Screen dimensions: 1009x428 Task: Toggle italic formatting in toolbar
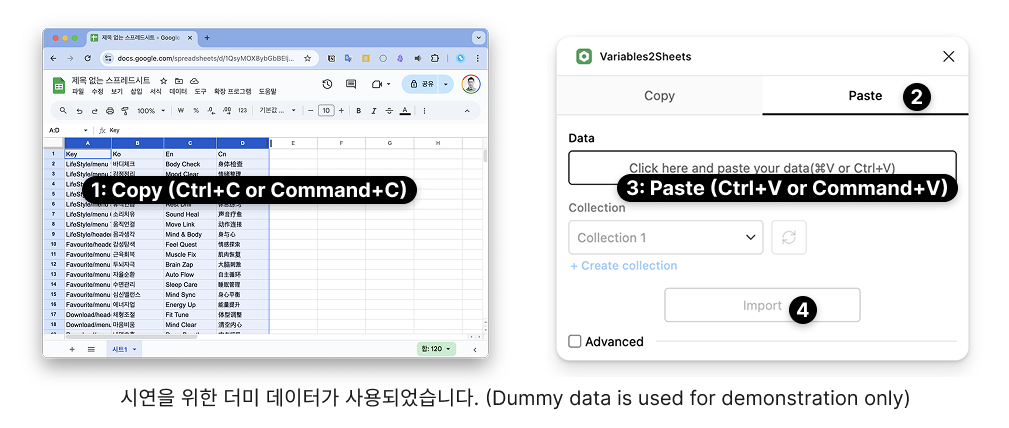[x=373, y=111]
